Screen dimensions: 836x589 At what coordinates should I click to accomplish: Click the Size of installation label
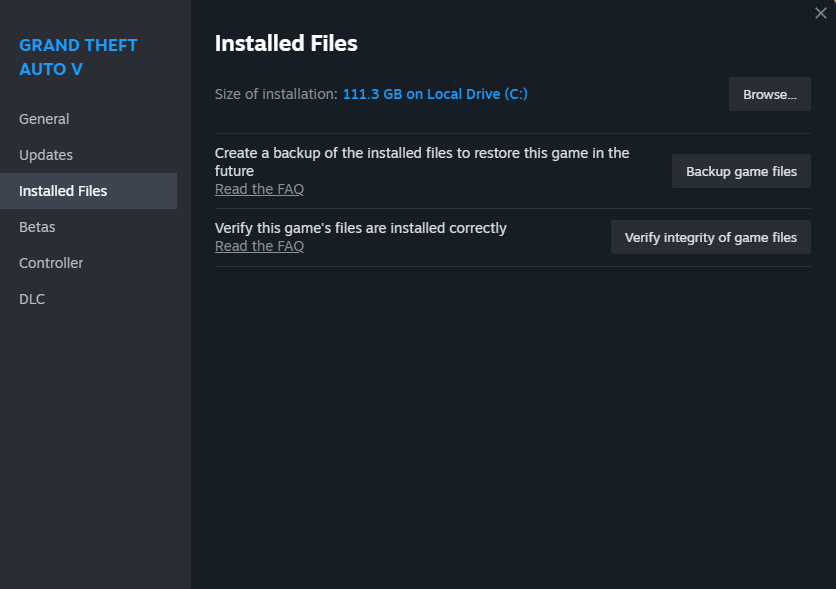point(276,94)
